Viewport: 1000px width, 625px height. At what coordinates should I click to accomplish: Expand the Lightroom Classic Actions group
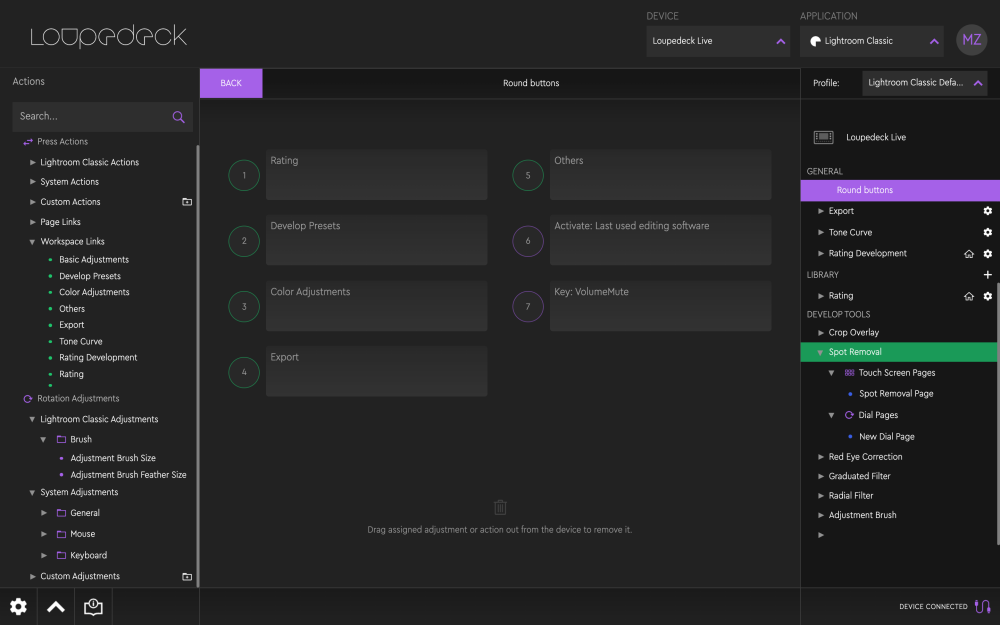tap(33, 162)
